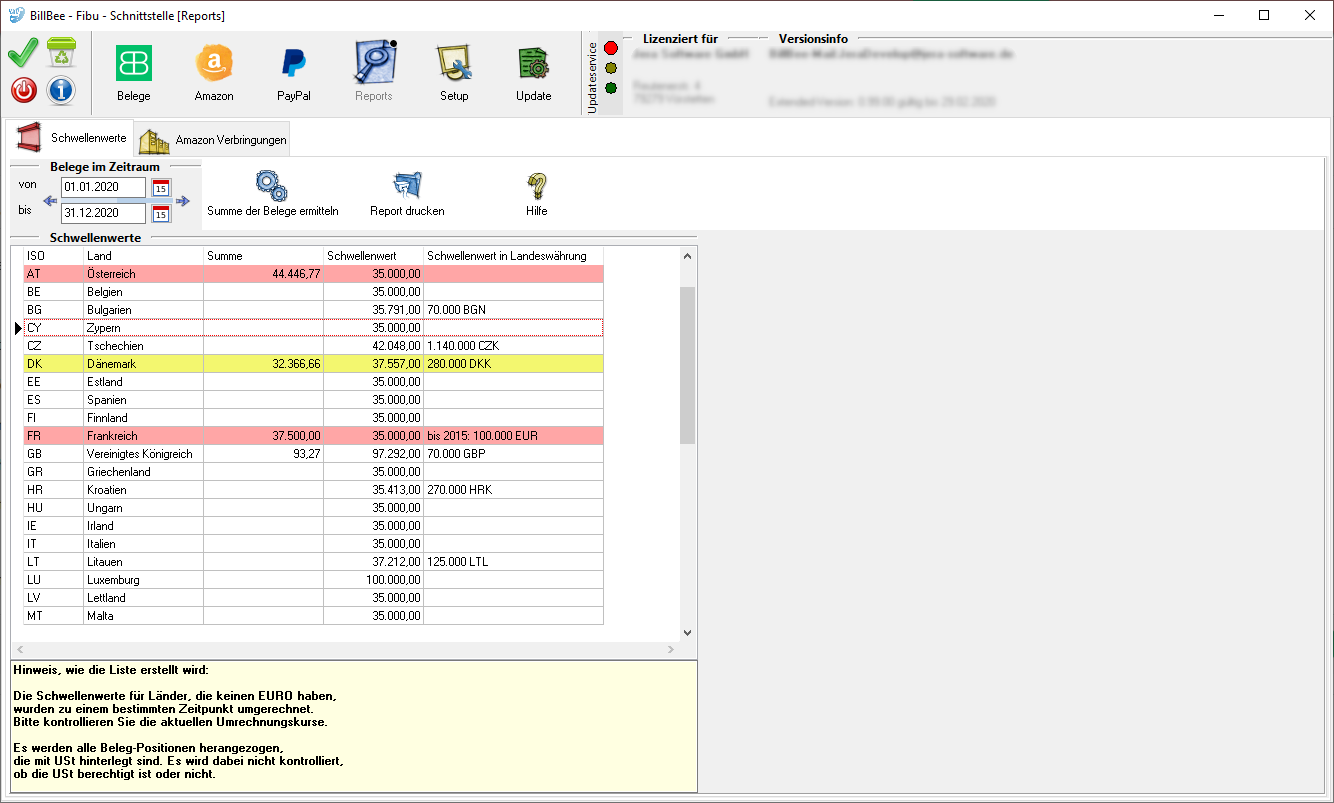Switch to Amazon Verbringungen tab
Viewport: 1334px width, 803px height.
point(213,140)
